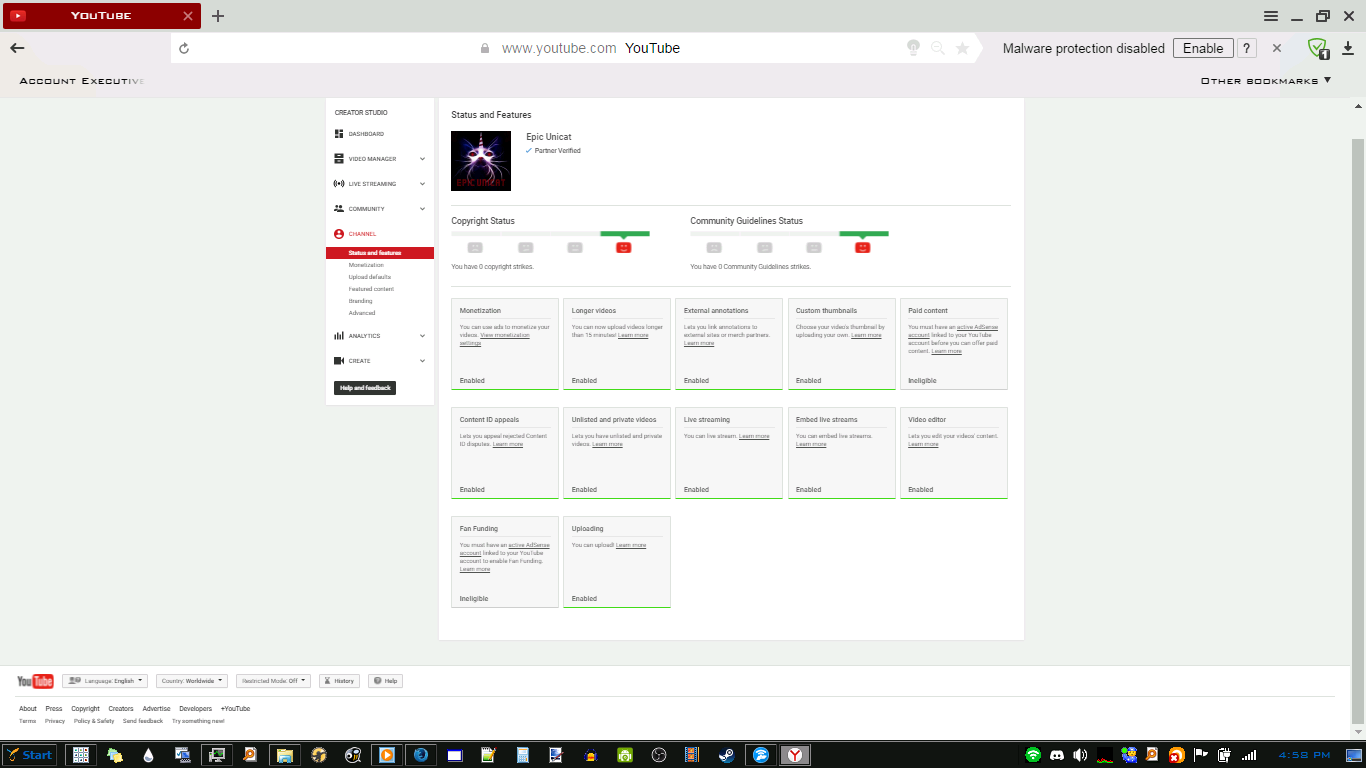Image resolution: width=1366 pixels, height=768 pixels.
Task: Click Learn more in the Live streaming card
Action: tap(754, 436)
